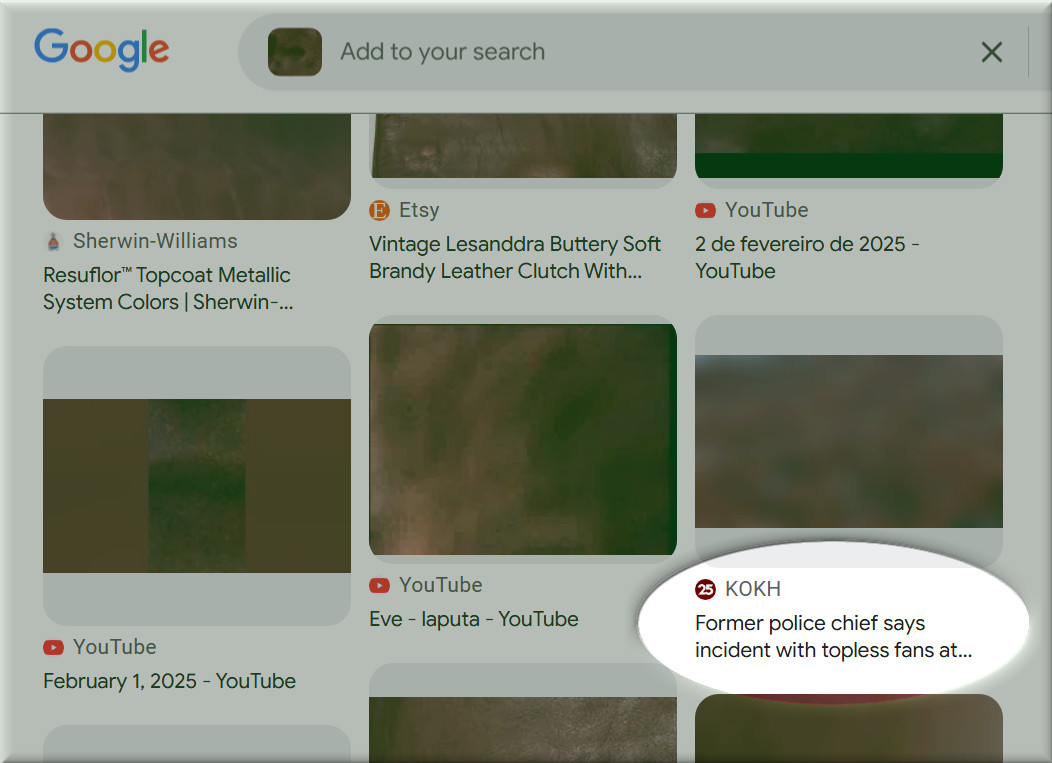Open 'Former police chief says' KOKH article
The image size is (1052, 763).
[x=833, y=636]
